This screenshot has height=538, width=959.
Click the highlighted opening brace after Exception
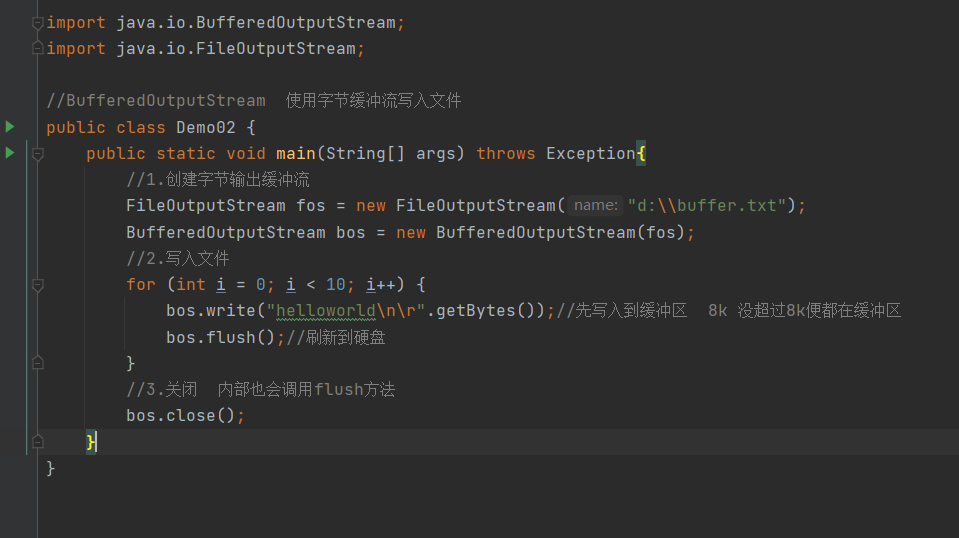point(641,153)
